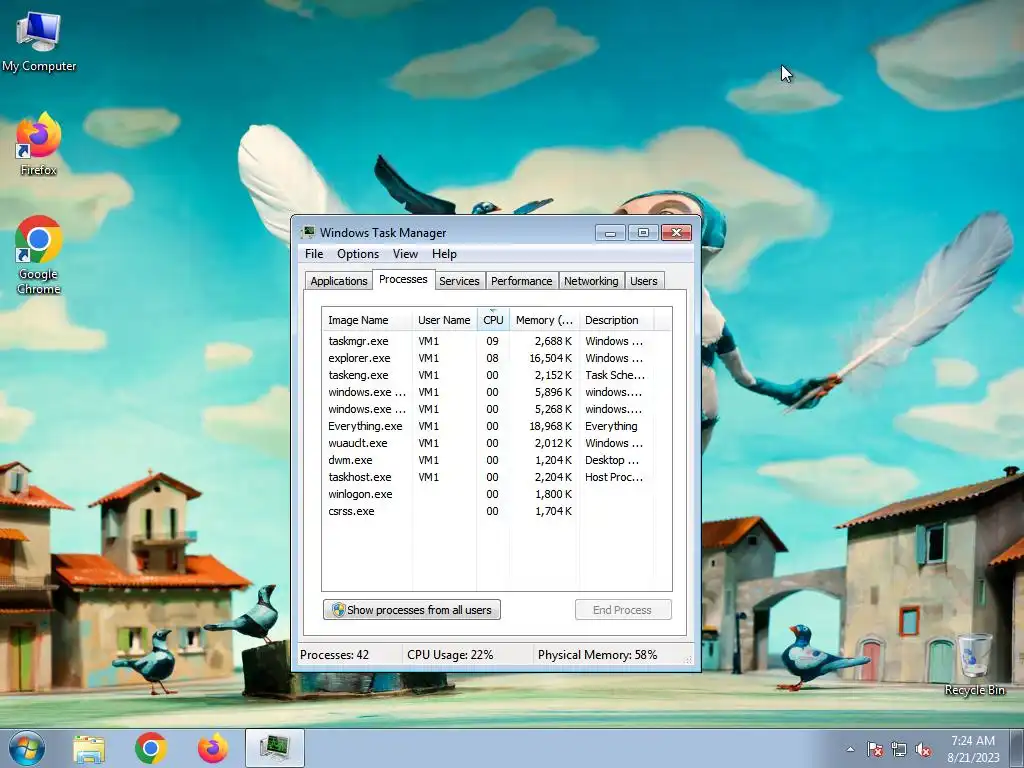Click the 16,504 K memory value
Image resolution: width=1024 pixels, height=768 pixels.
coord(551,358)
